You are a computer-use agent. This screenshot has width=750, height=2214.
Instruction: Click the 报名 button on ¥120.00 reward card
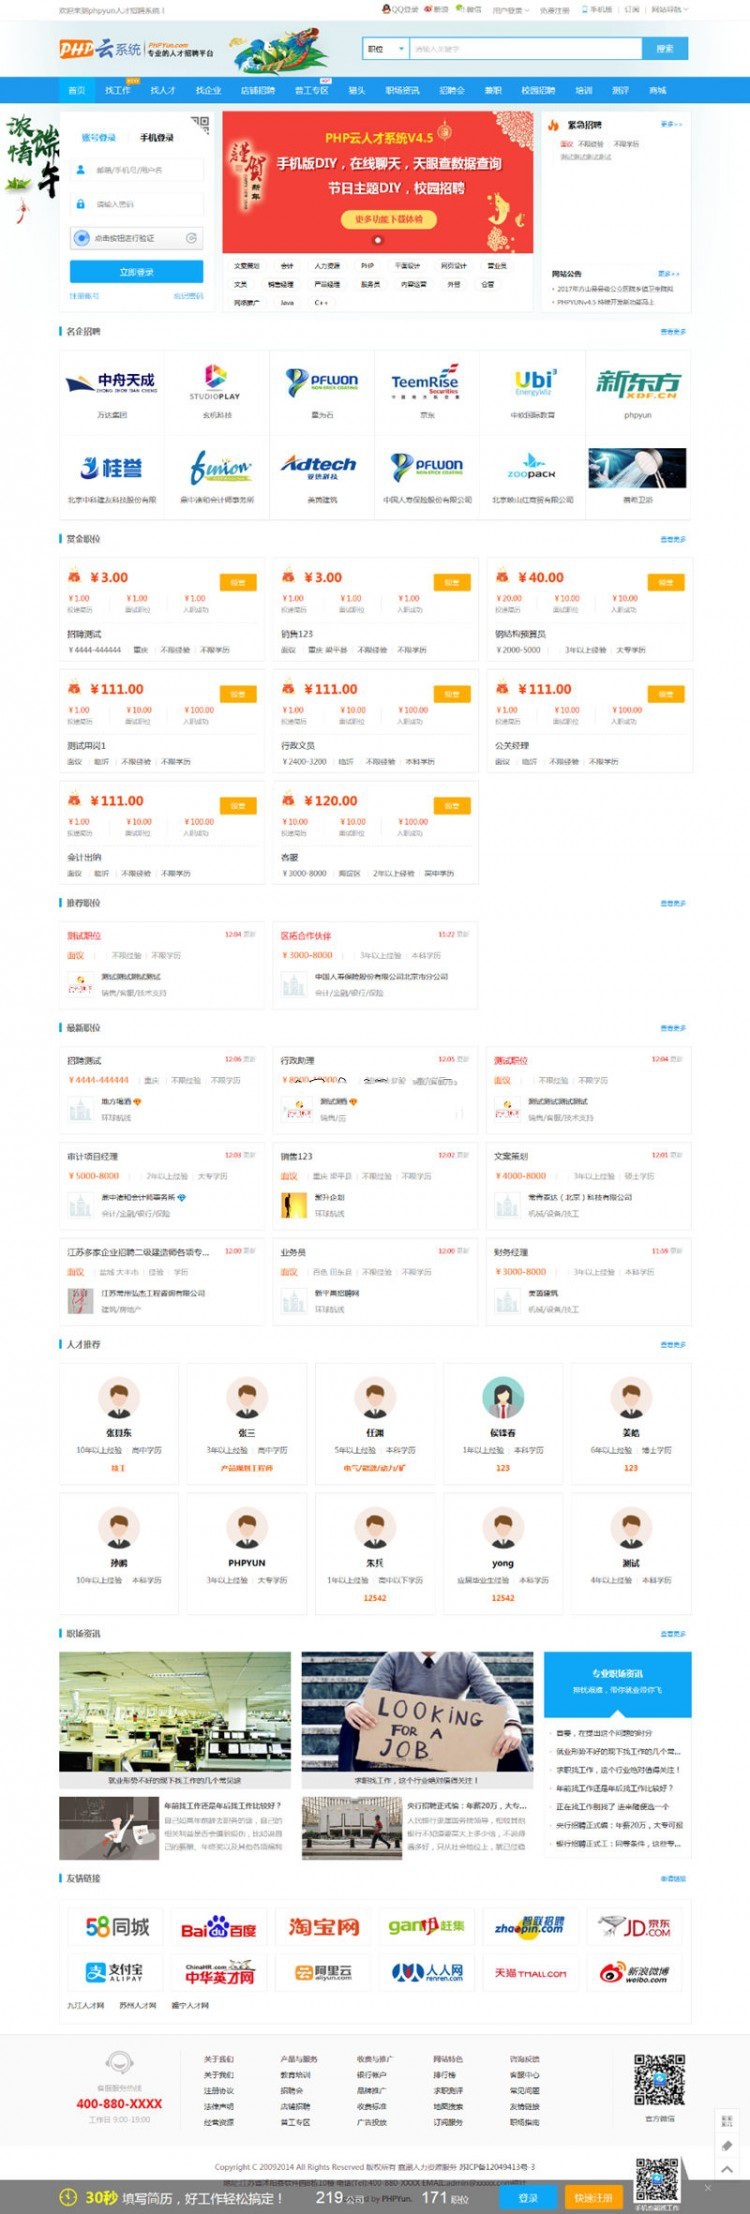(x=452, y=805)
